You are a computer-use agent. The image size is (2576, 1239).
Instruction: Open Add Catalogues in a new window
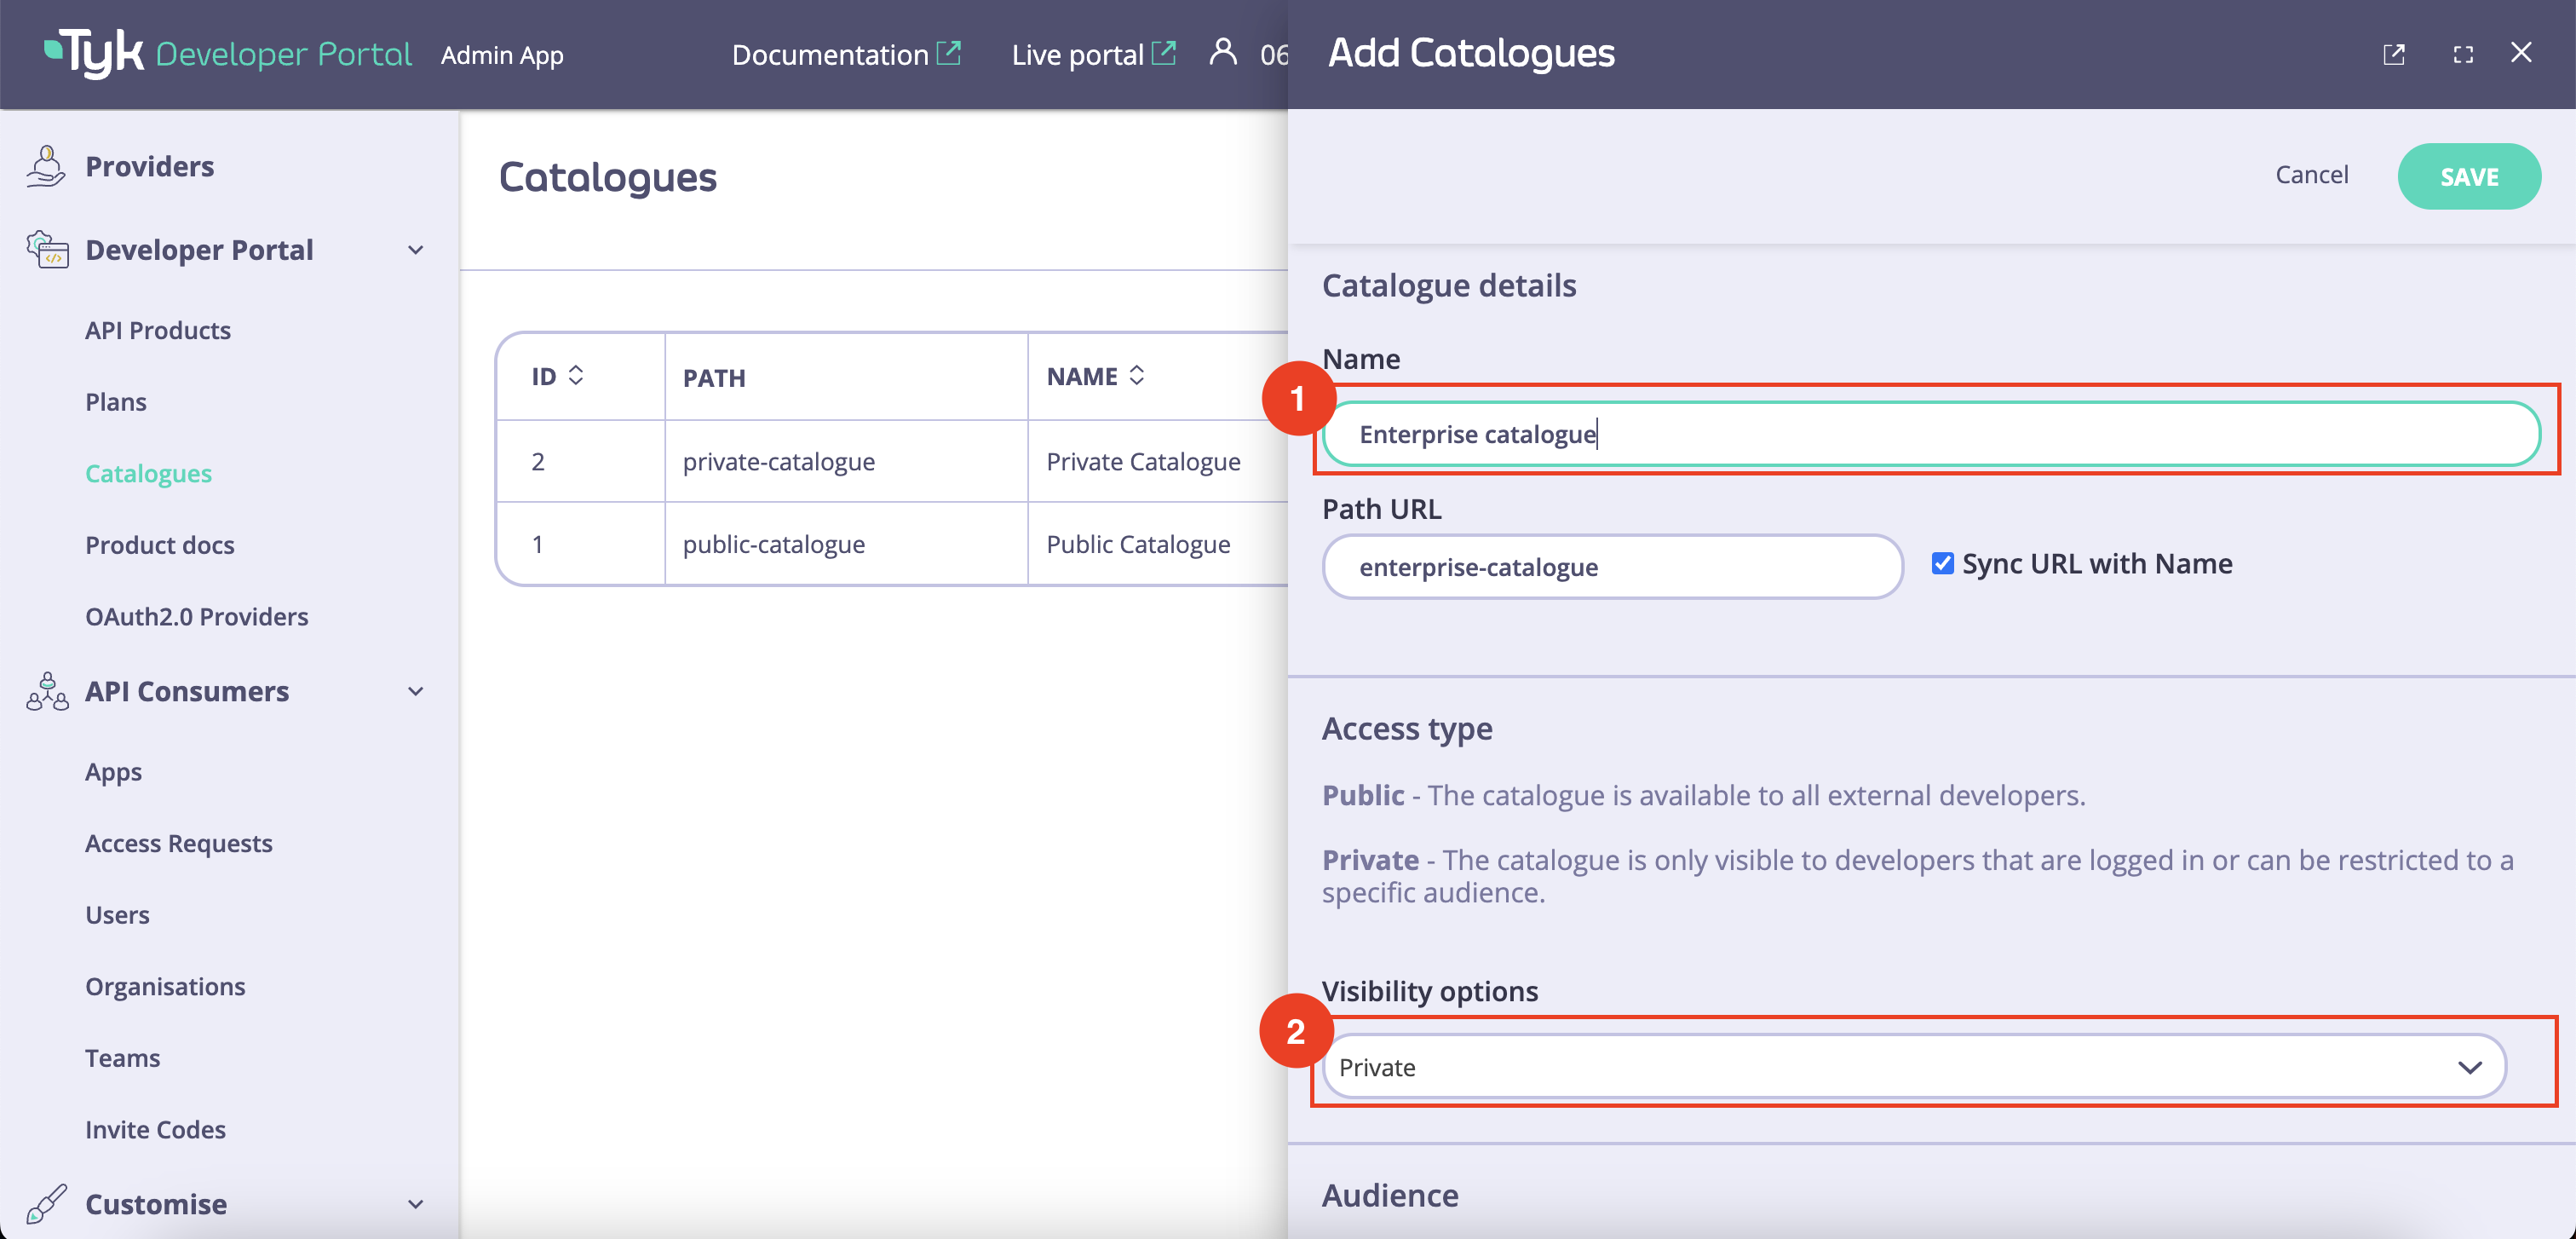click(2394, 54)
